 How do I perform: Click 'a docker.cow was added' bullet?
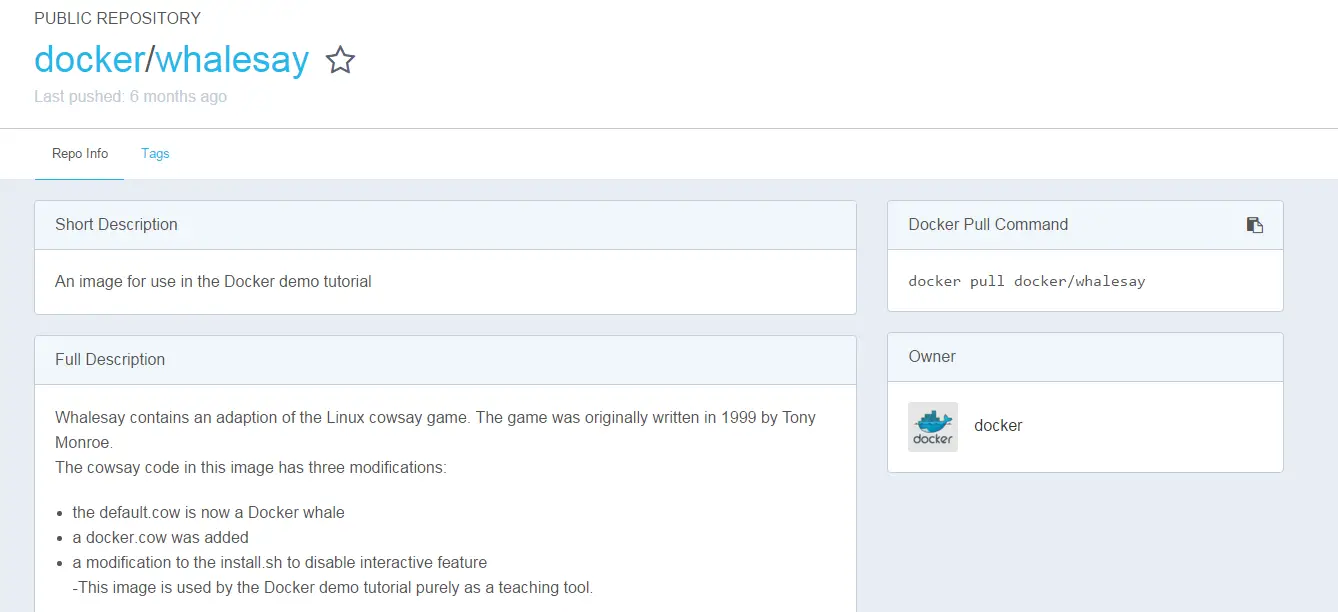coord(160,538)
